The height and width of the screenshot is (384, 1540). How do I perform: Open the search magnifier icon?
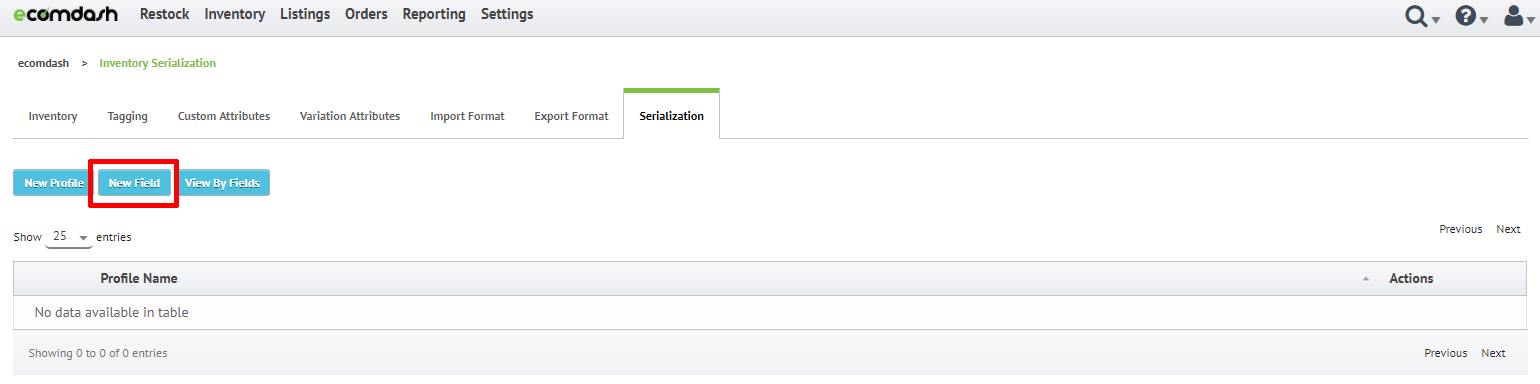coord(1416,16)
